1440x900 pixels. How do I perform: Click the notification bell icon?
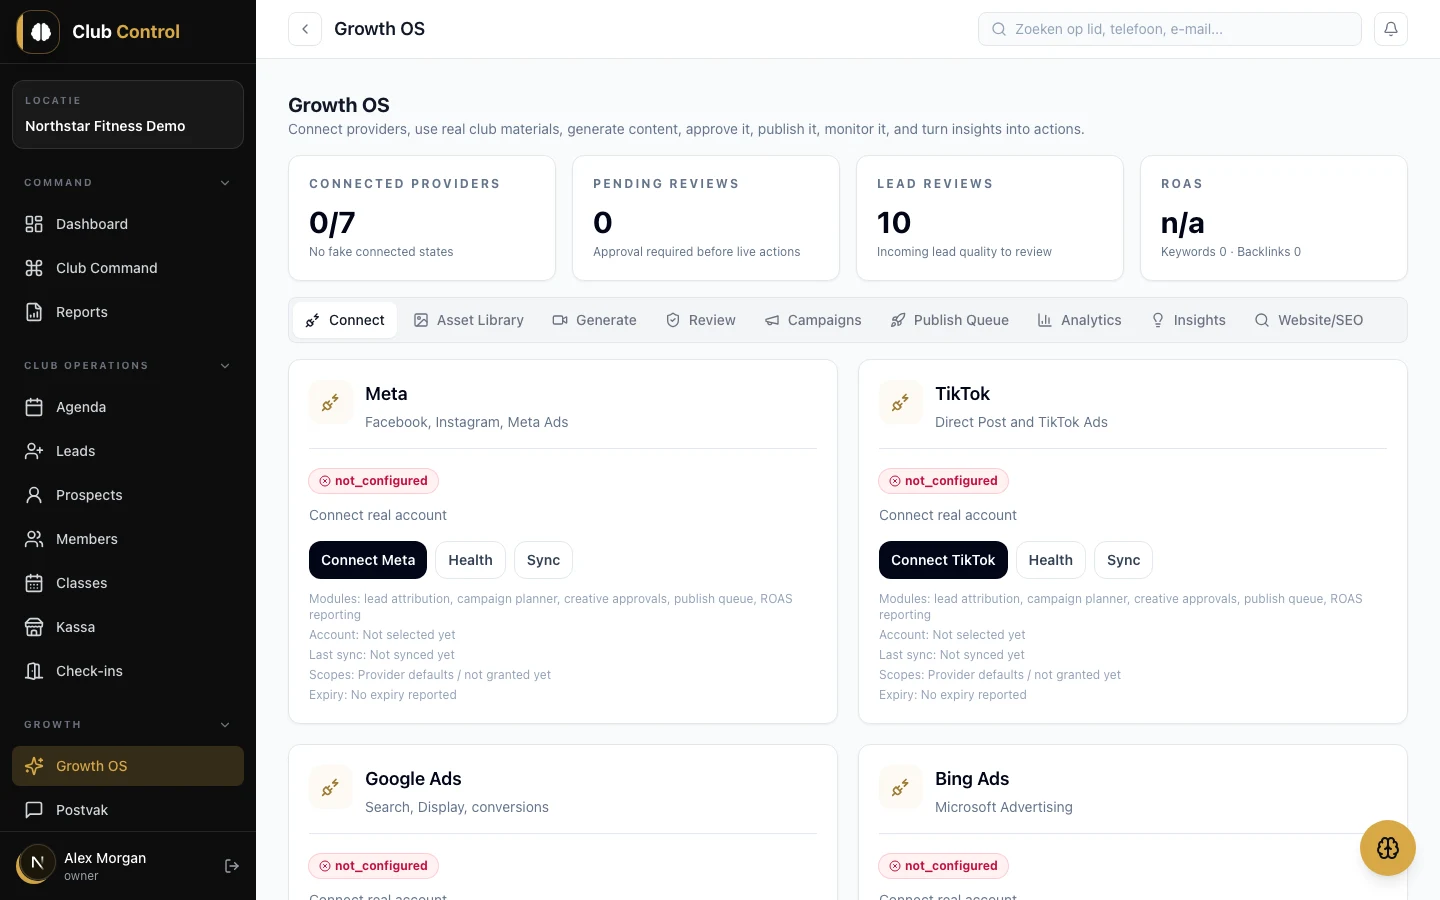(x=1391, y=29)
